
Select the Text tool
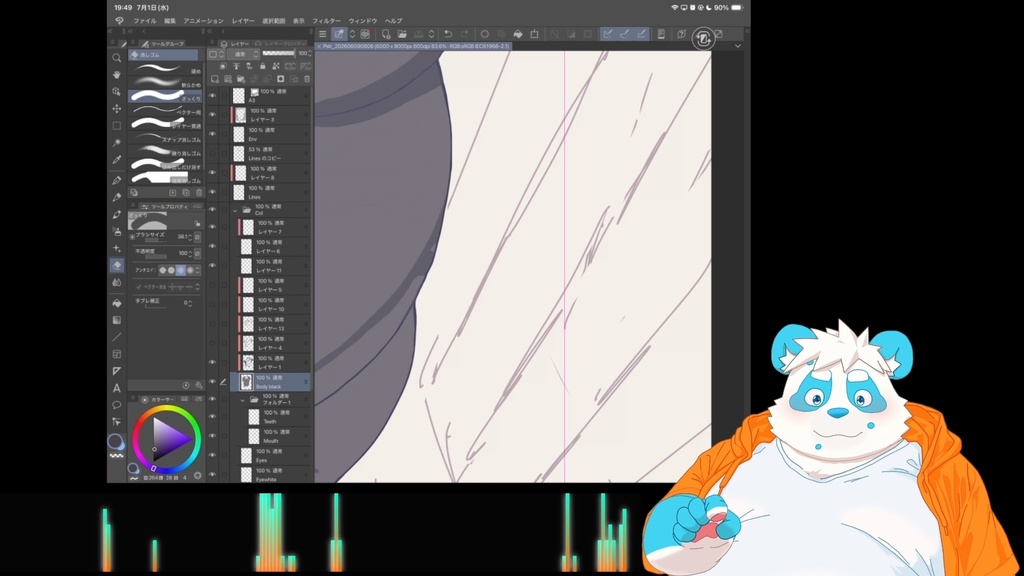117,388
